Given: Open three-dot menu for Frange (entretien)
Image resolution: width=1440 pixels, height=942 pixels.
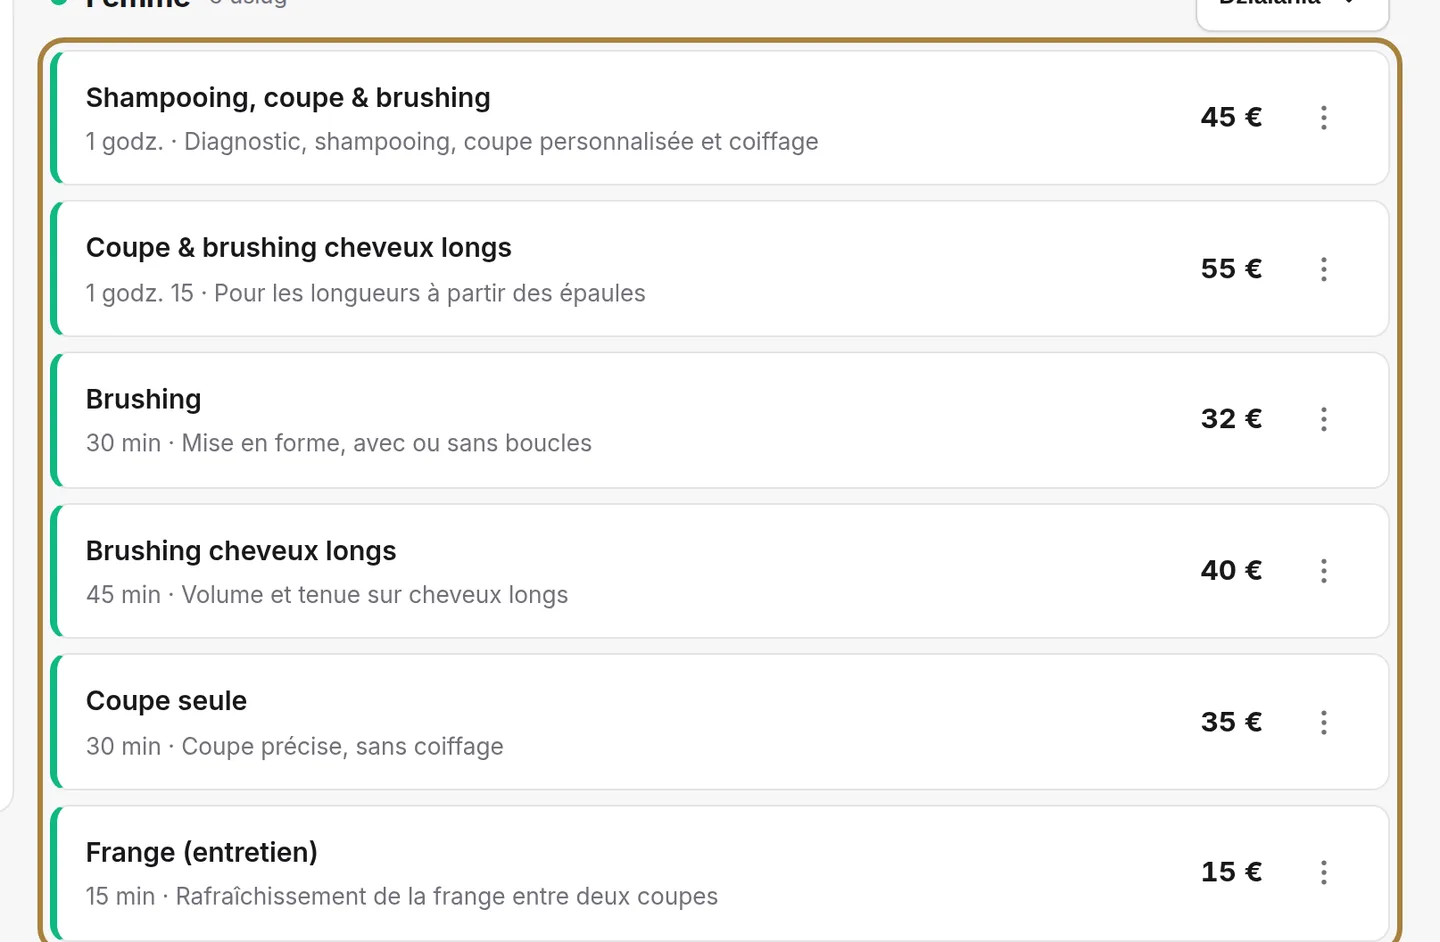Looking at the screenshot, I should [1323, 873].
